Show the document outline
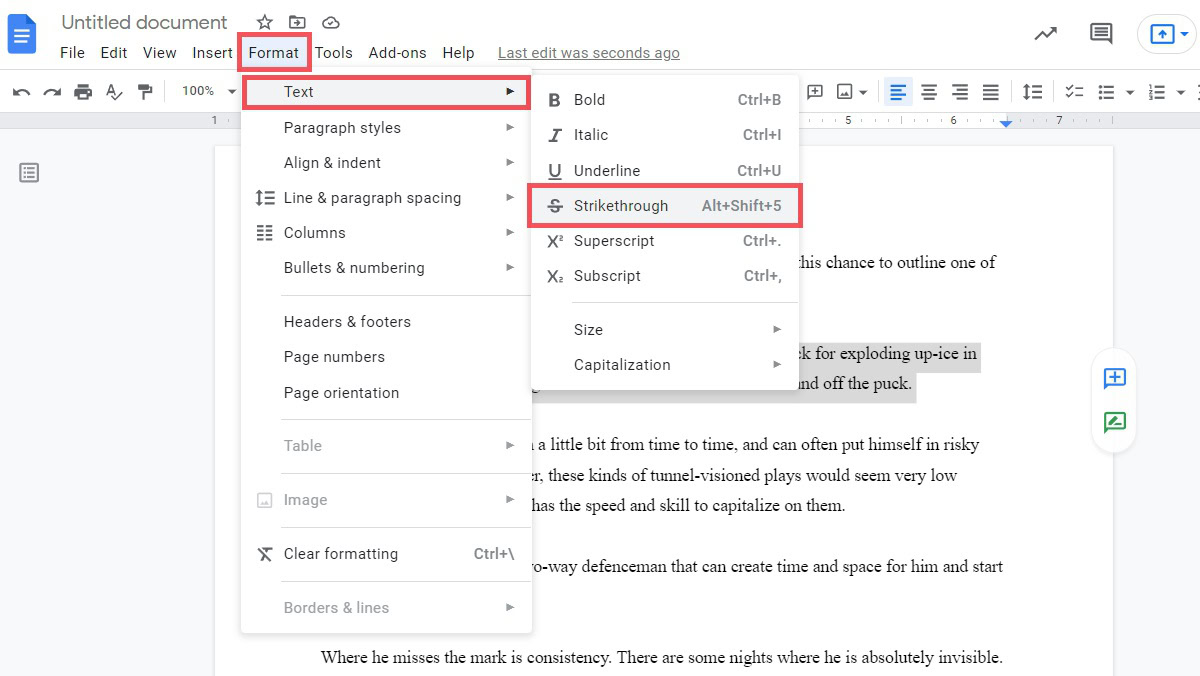Viewport: 1200px width, 676px height. pos(29,172)
